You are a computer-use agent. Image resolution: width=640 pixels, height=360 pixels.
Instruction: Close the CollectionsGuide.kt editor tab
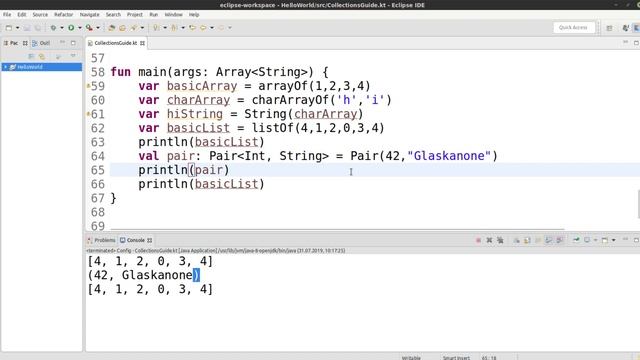tap(142, 43)
